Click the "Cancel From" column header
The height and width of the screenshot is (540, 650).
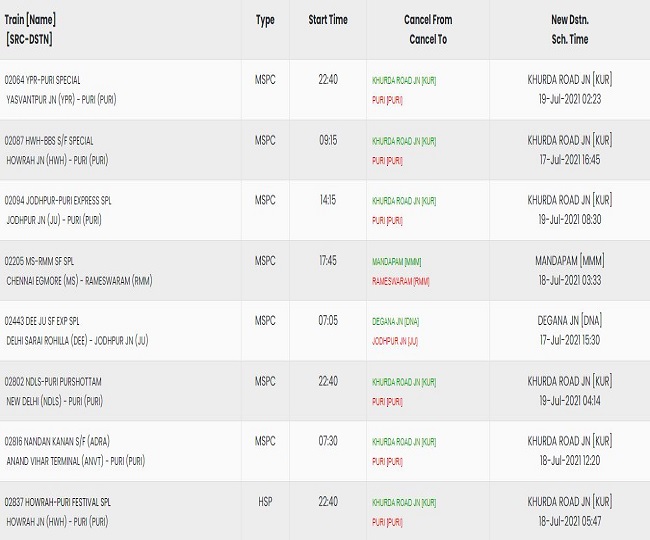pos(427,20)
